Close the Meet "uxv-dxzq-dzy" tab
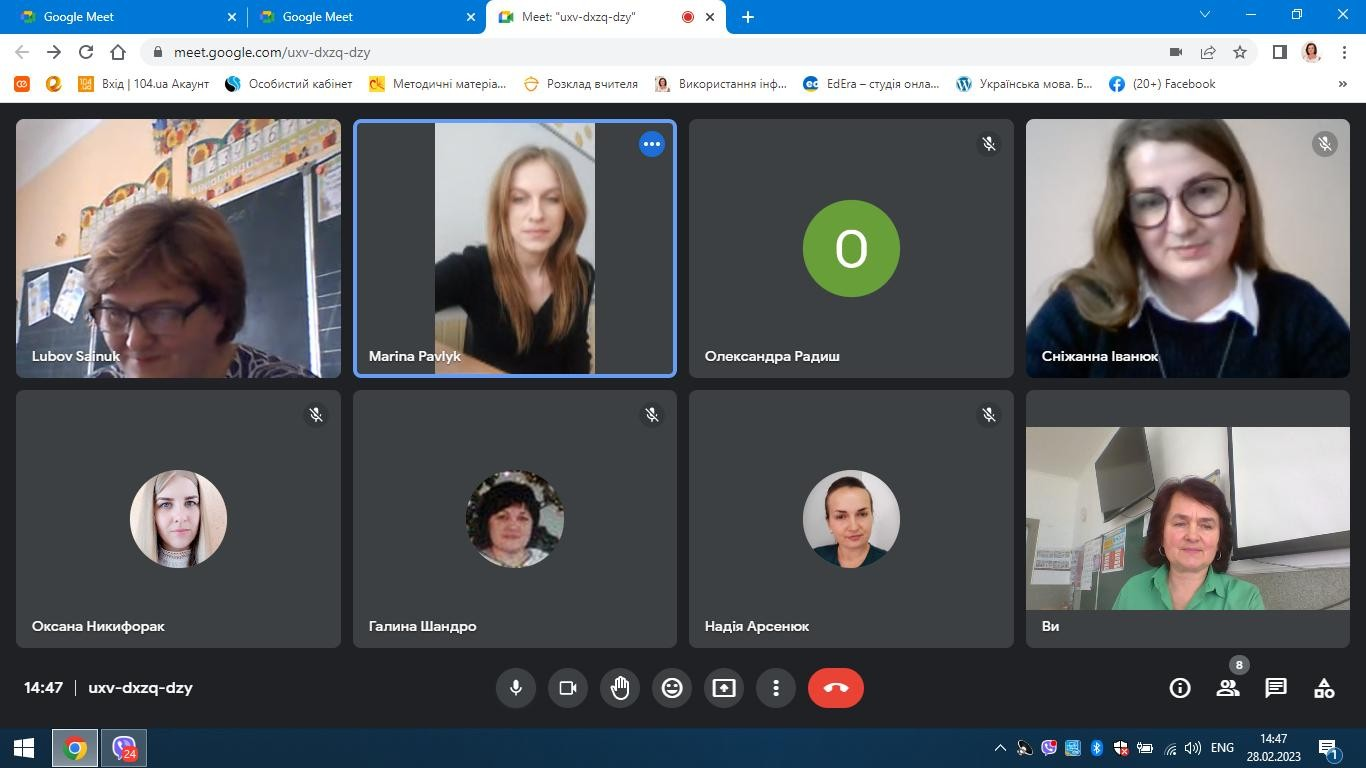The height and width of the screenshot is (768, 1366). [x=711, y=17]
